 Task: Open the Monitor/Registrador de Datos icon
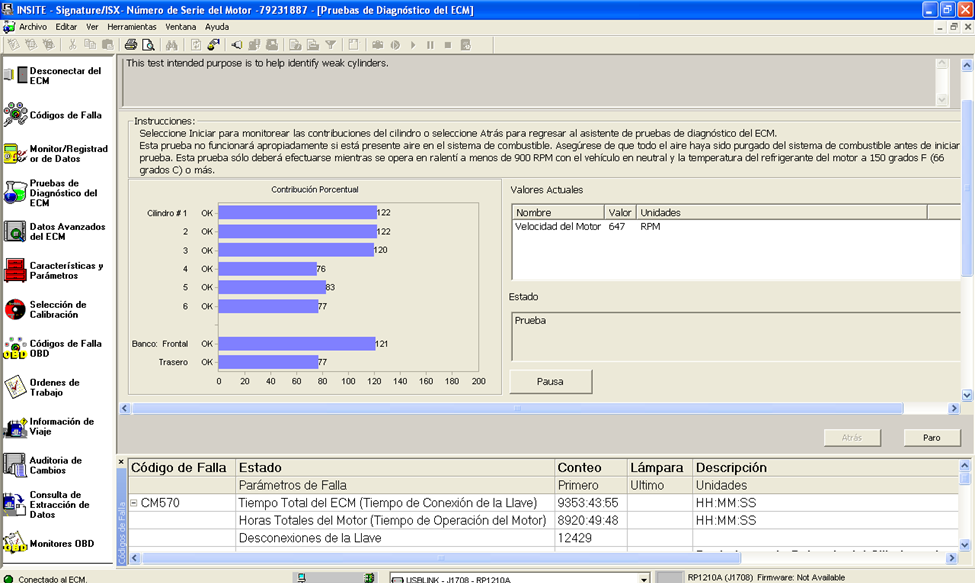16,153
